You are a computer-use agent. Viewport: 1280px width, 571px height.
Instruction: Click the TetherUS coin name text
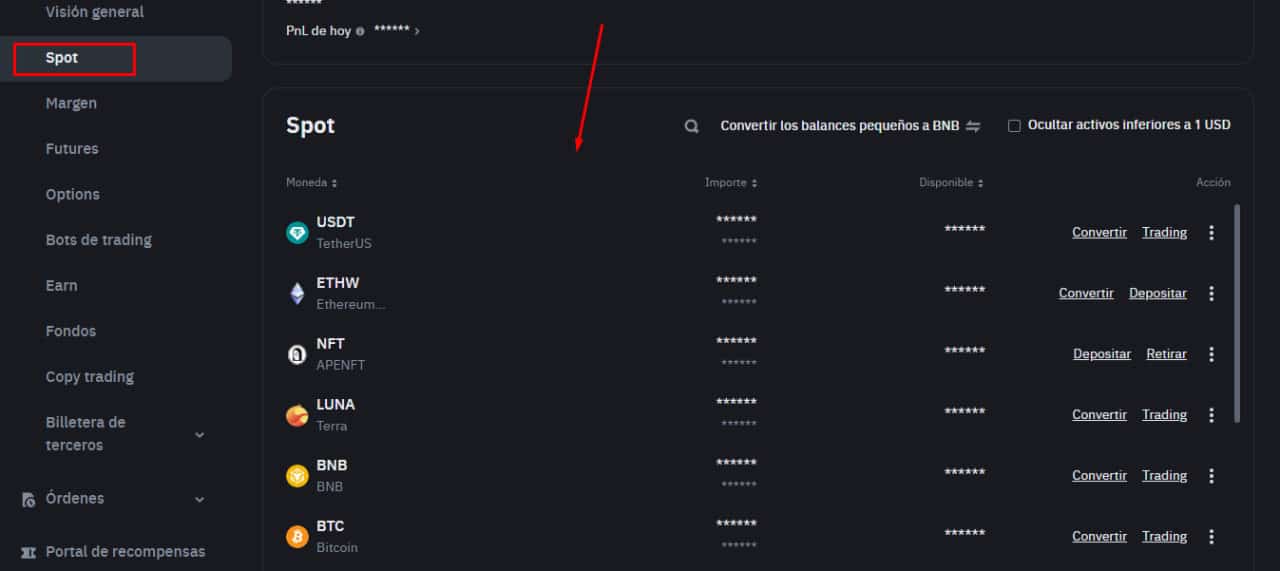click(344, 244)
